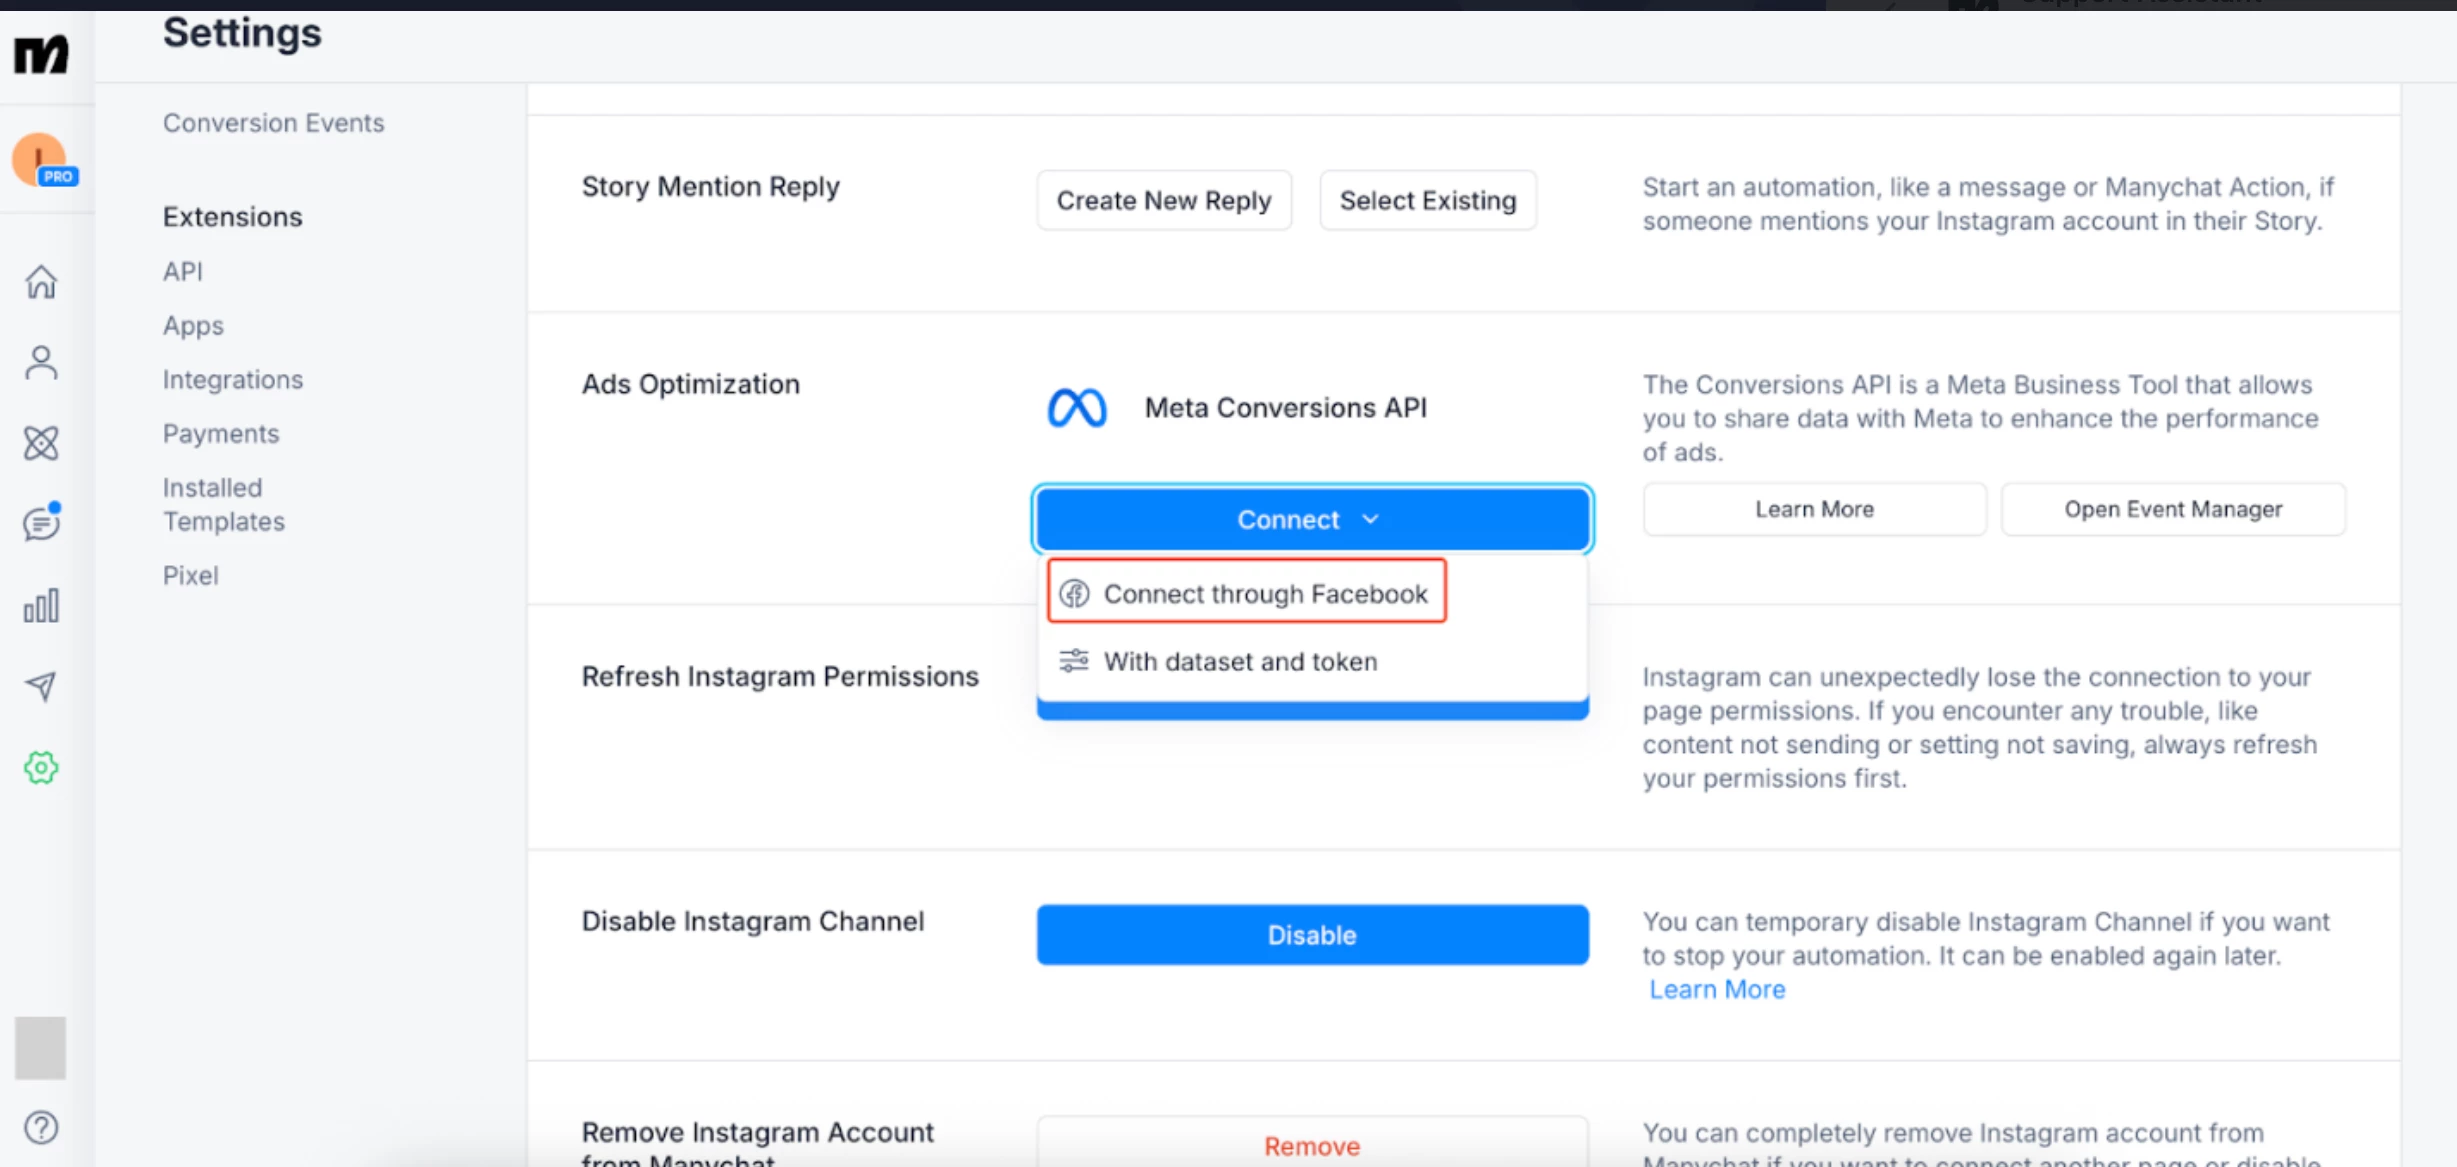The height and width of the screenshot is (1167, 2457).
Task: Open the Home icon in sidebar
Action: (41, 282)
